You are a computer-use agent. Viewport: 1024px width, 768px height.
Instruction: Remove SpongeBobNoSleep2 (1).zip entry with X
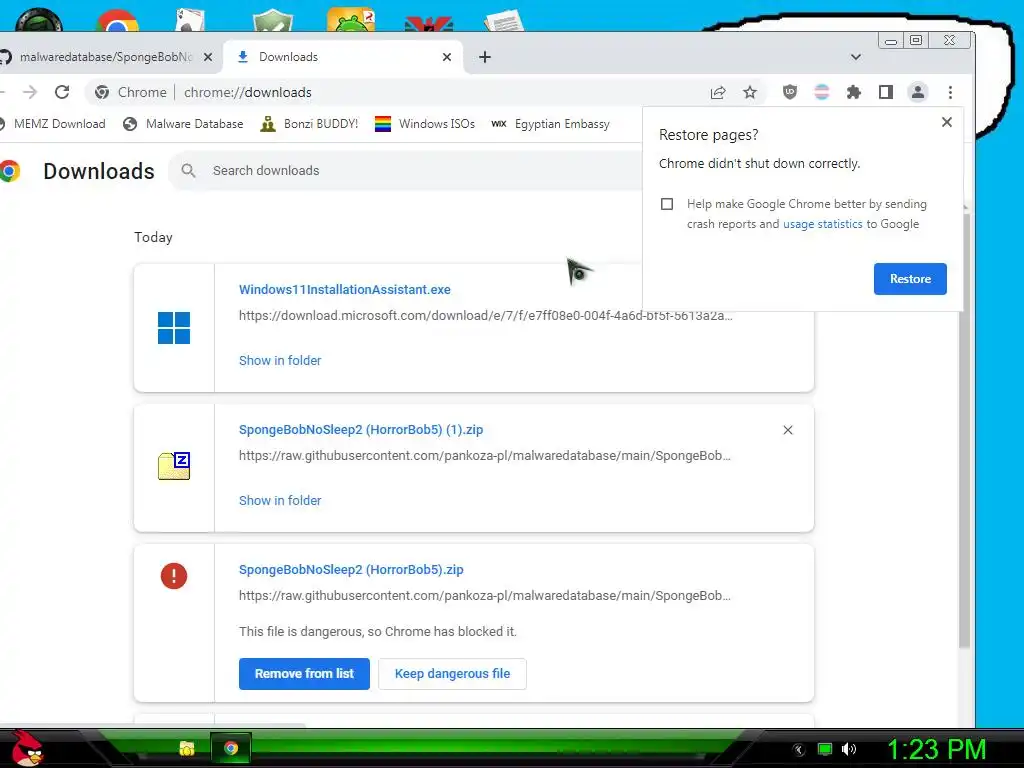click(x=788, y=430)
